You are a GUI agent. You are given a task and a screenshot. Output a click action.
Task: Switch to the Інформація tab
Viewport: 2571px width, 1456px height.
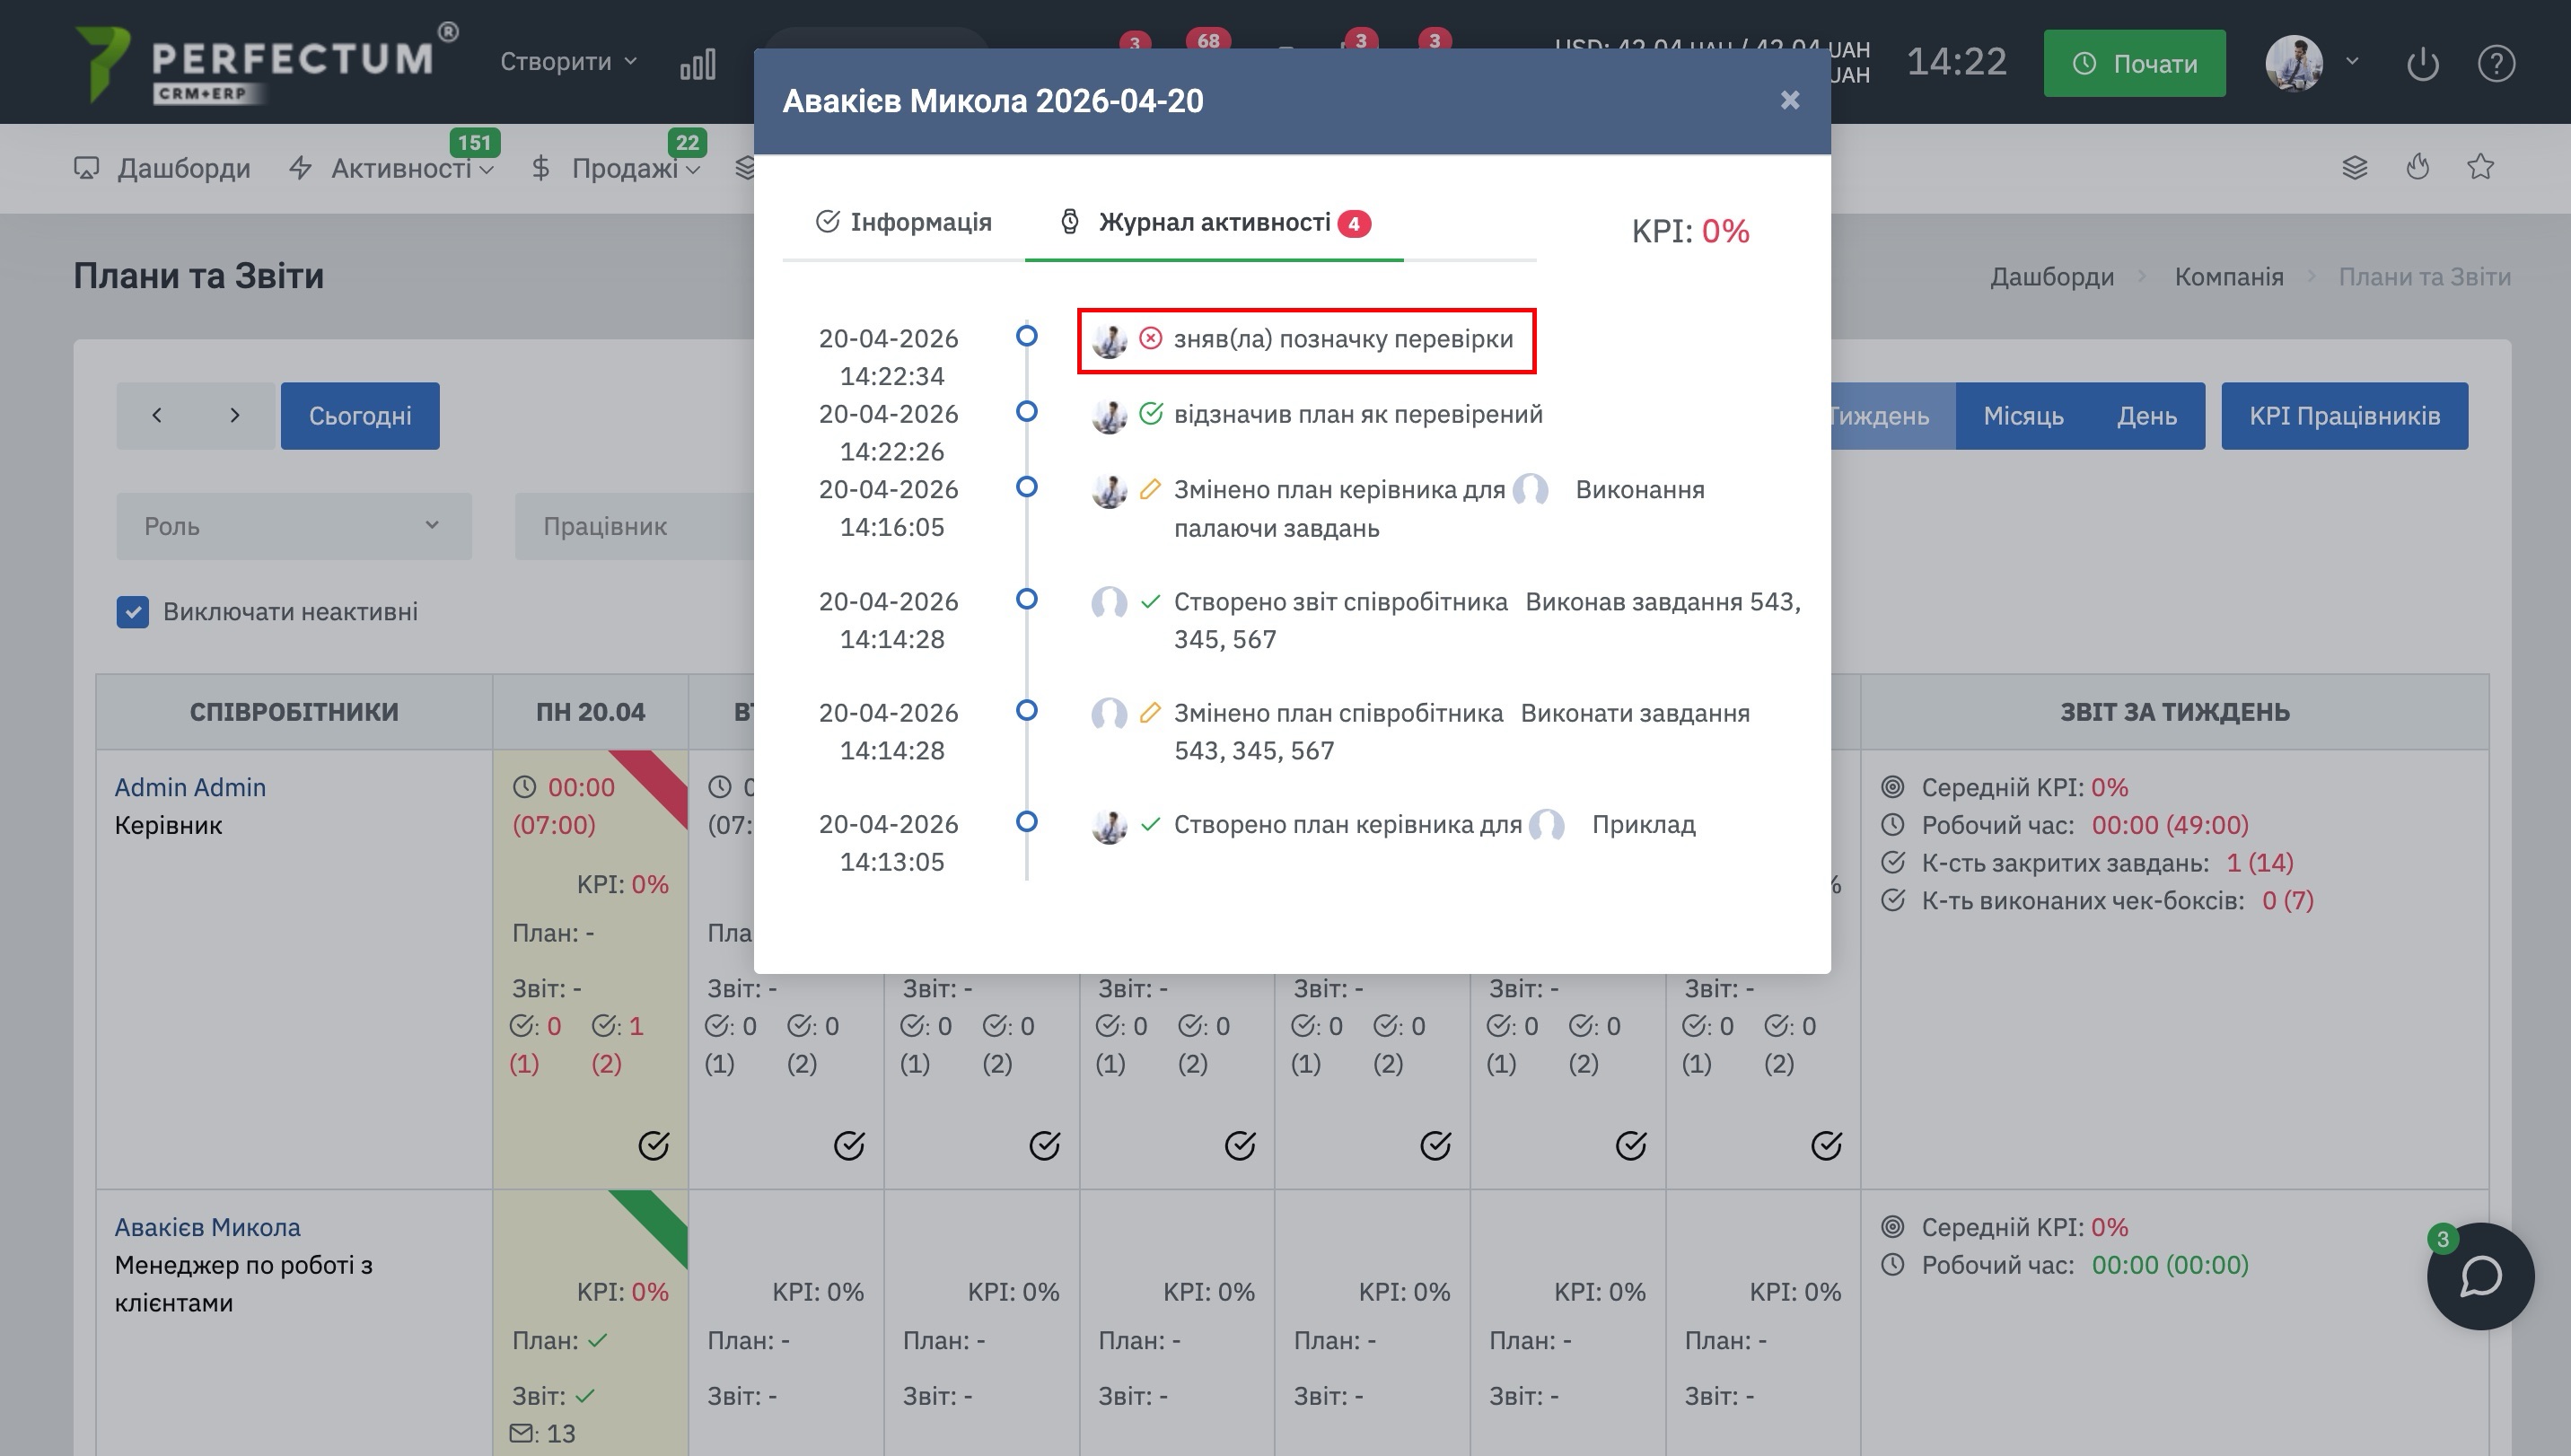pyautogui.click(x=903, y=222)
